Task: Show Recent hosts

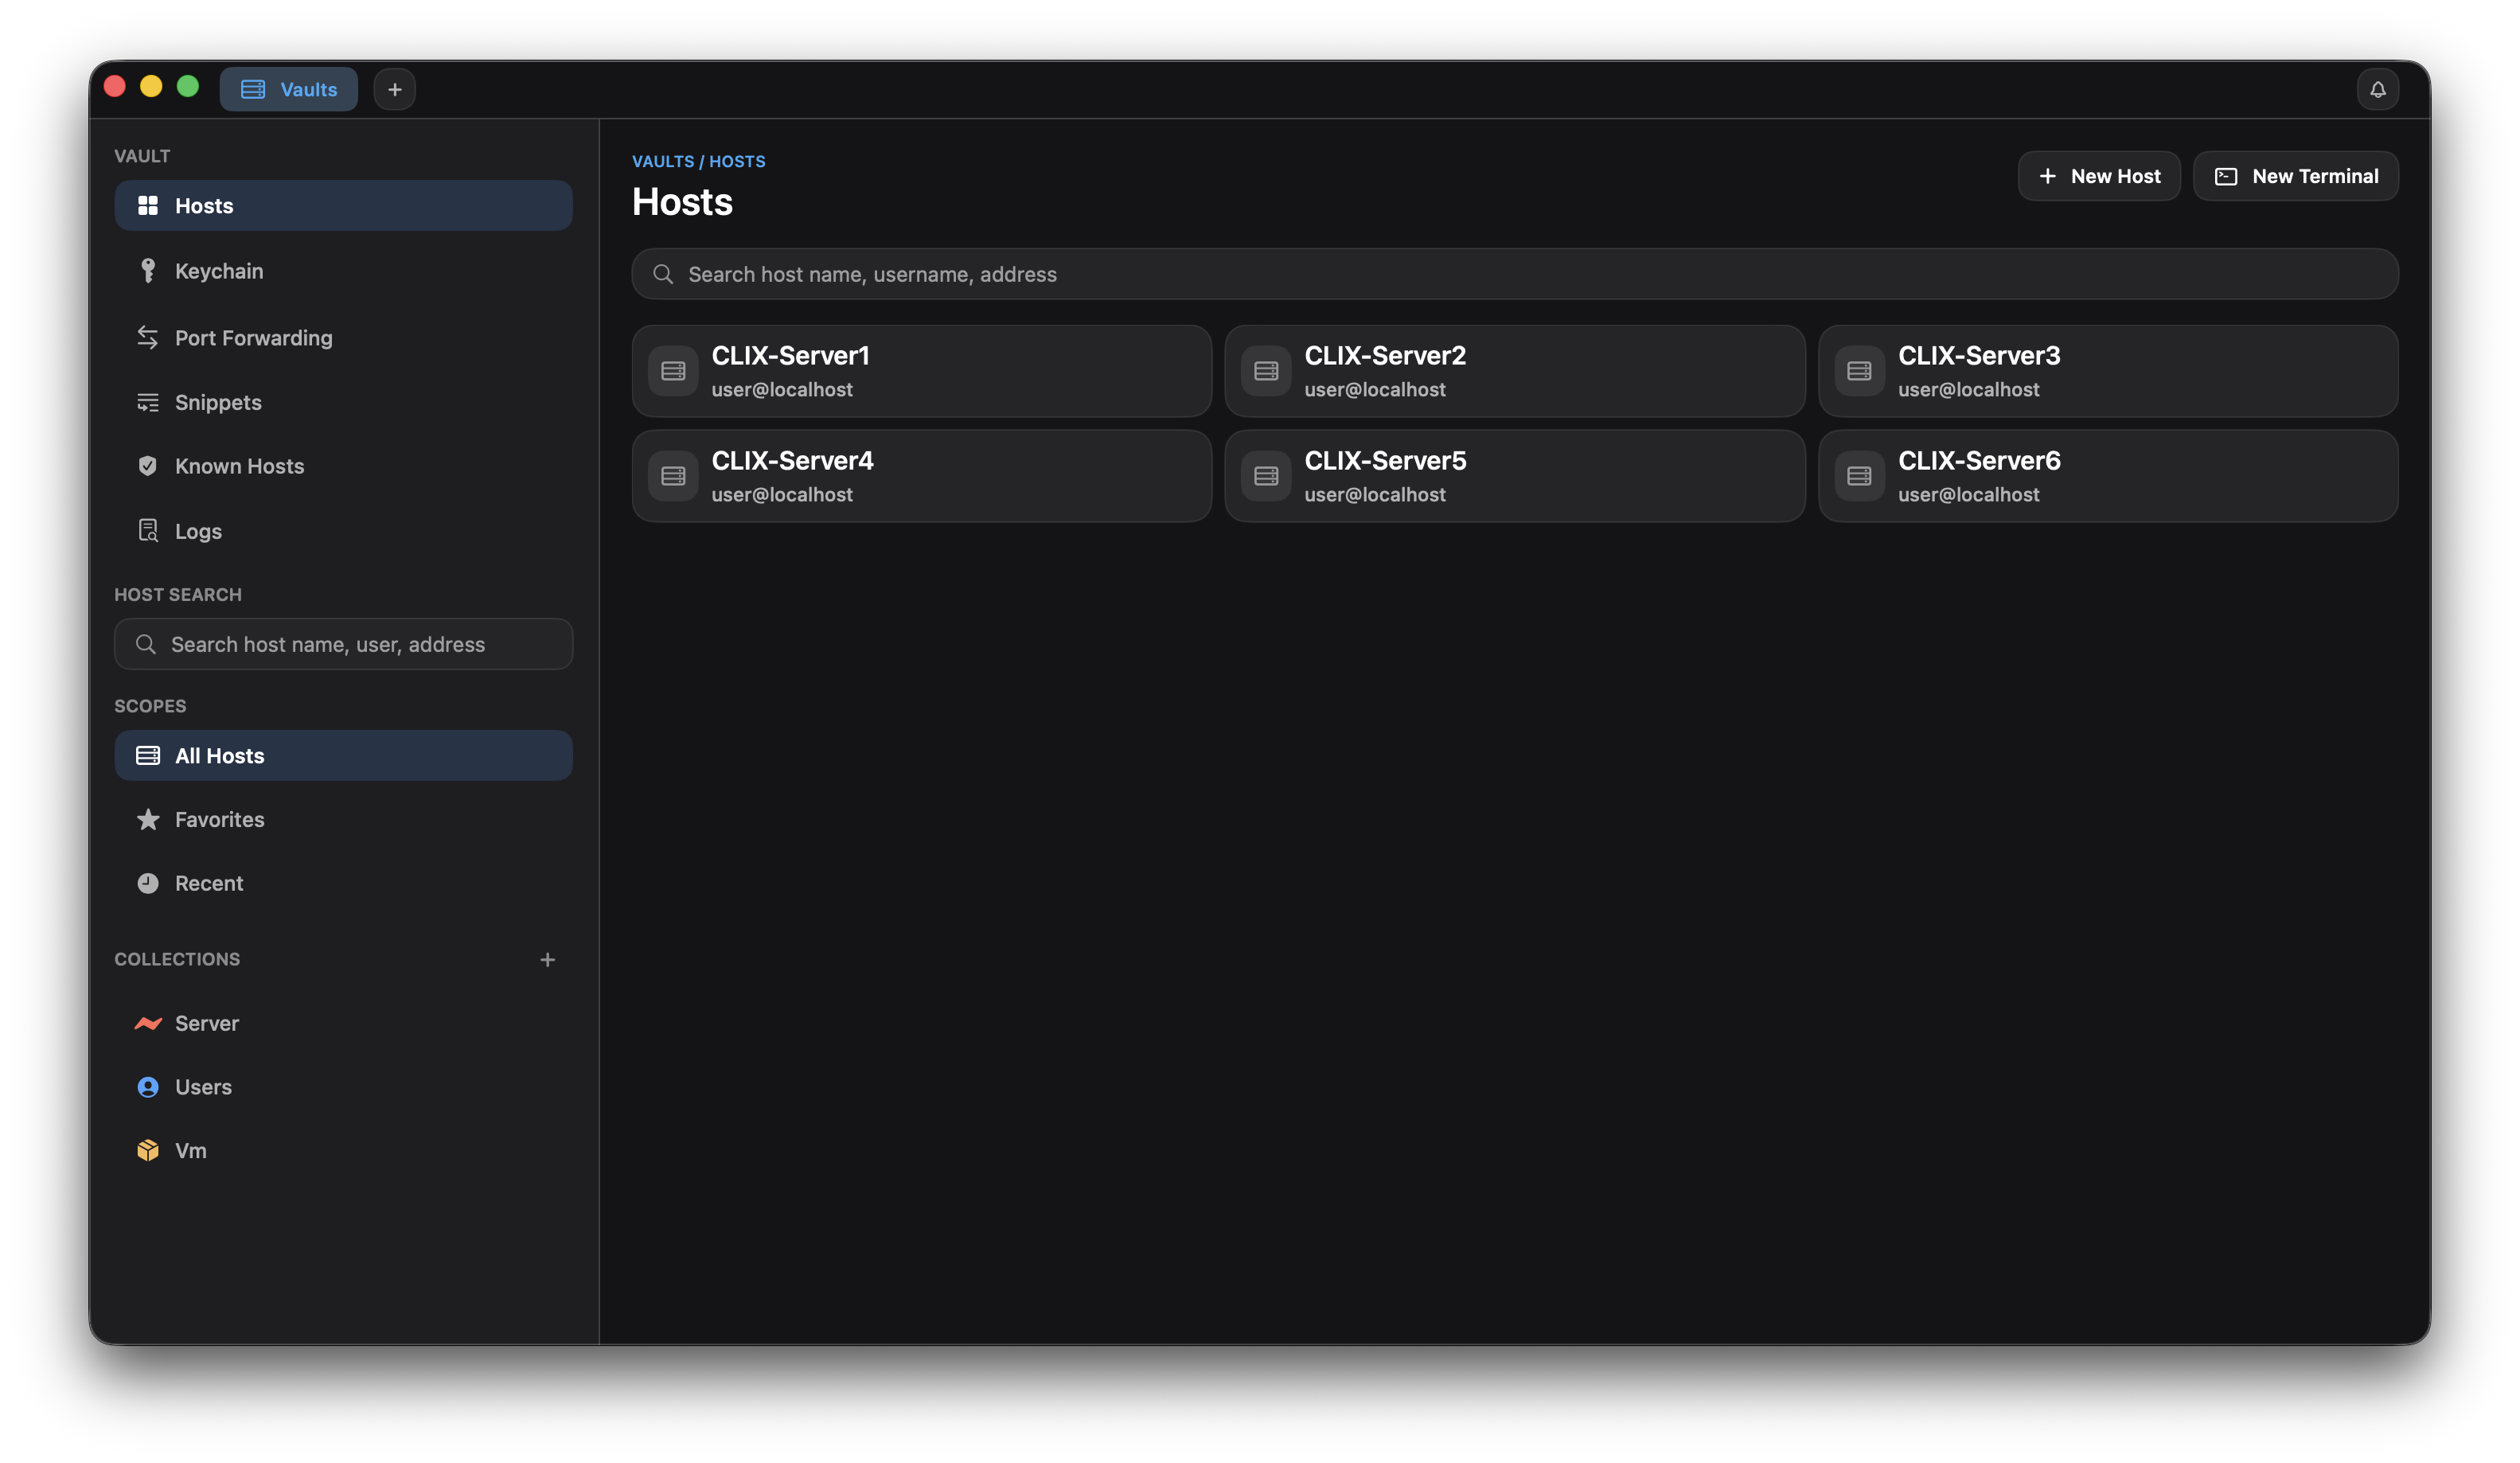Action: pyautogui.click(x=343, y=884)
